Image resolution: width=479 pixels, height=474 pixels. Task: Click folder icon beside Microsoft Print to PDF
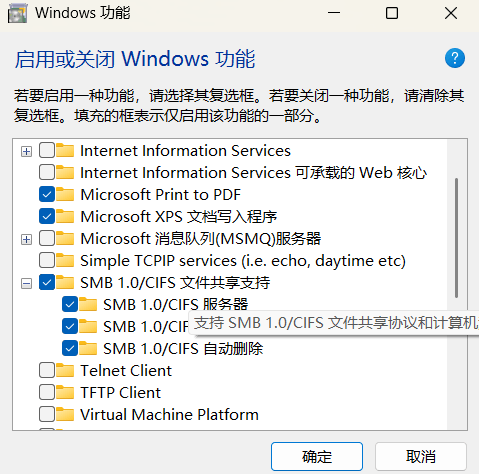[x=65, y=194]
